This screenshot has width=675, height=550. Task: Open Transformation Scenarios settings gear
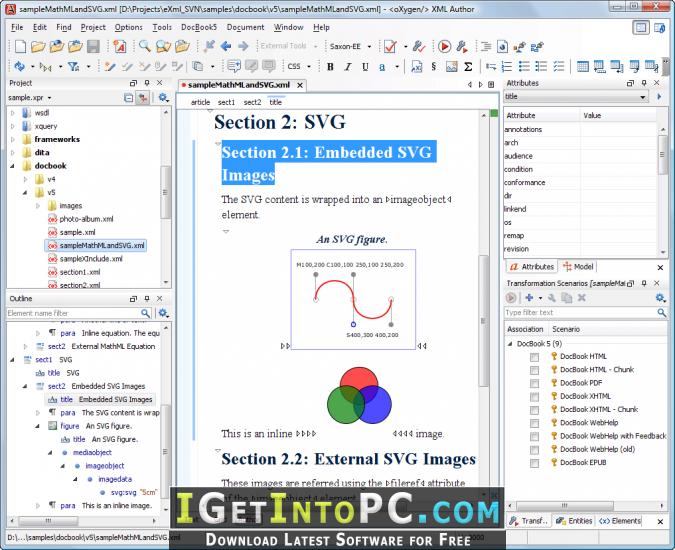[x=660, y=297]
